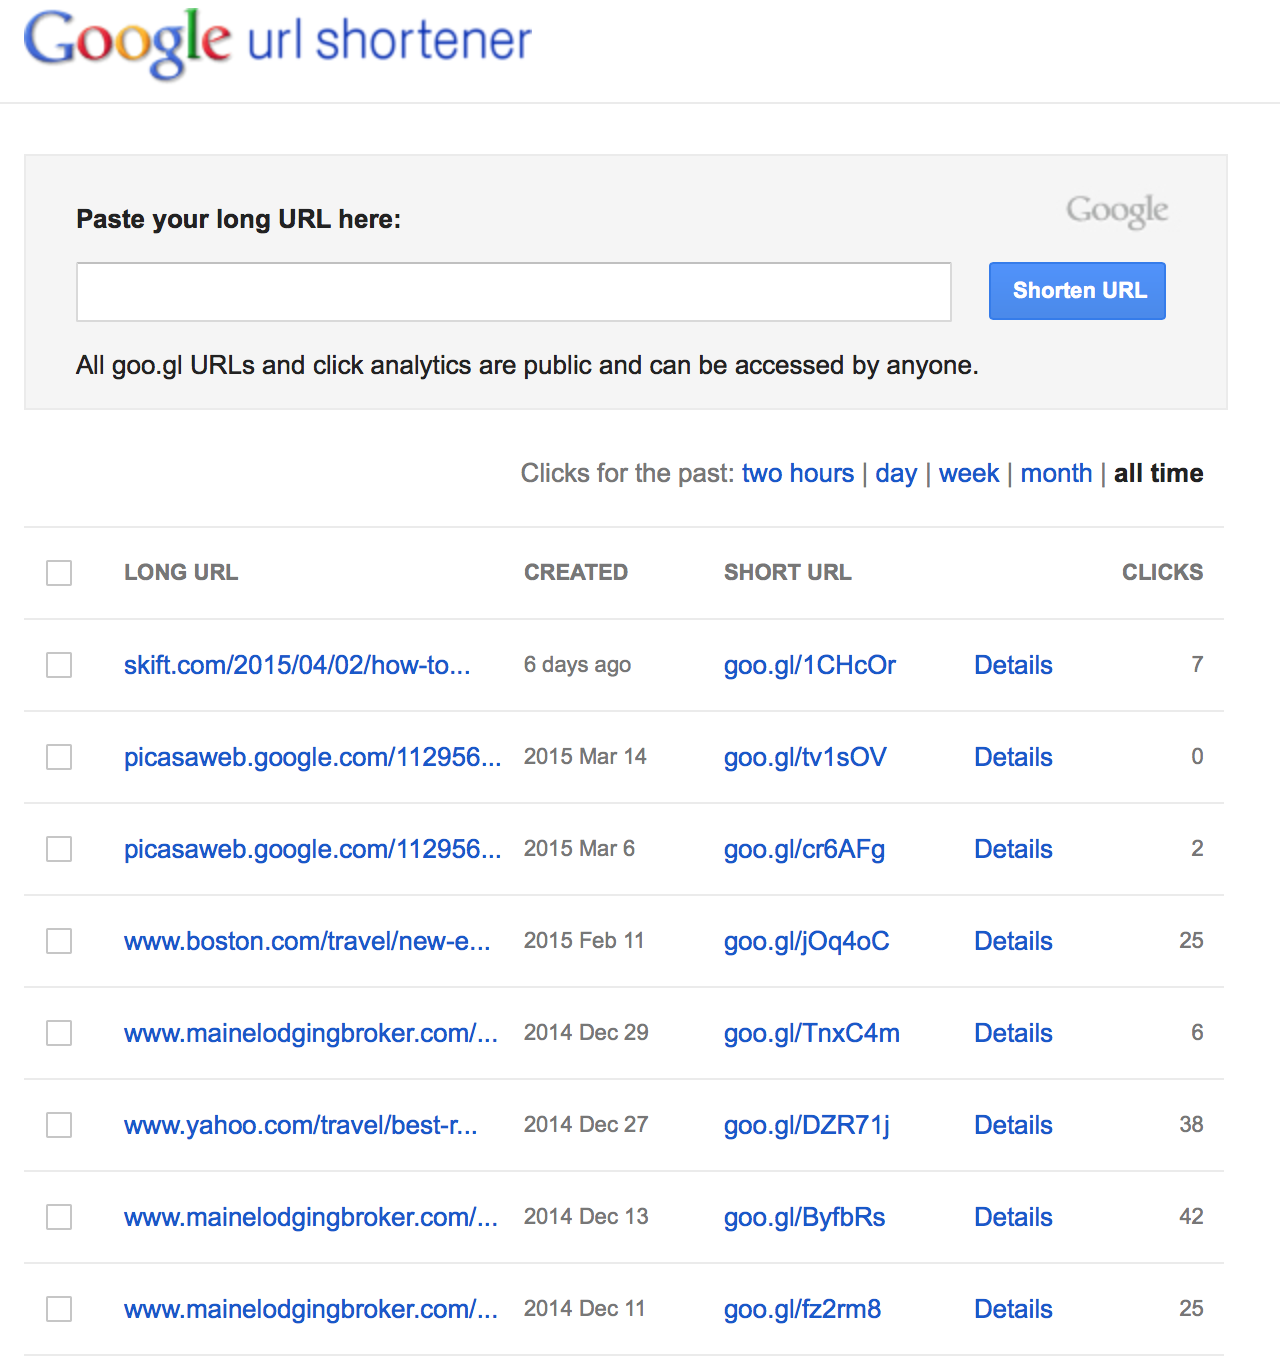Screen dimensions: 1280x1370
Task: Open the skift.com long URL link
Action: tap(297, 665)
